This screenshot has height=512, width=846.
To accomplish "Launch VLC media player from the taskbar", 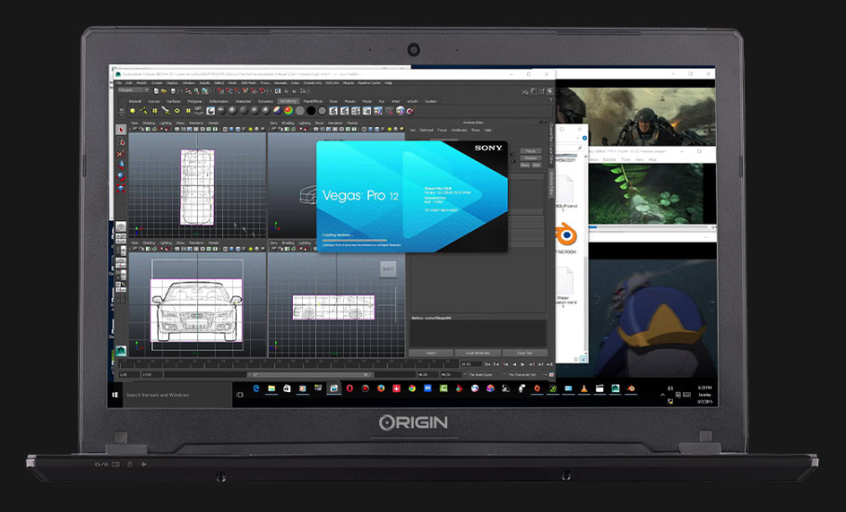I will point(583,389).
